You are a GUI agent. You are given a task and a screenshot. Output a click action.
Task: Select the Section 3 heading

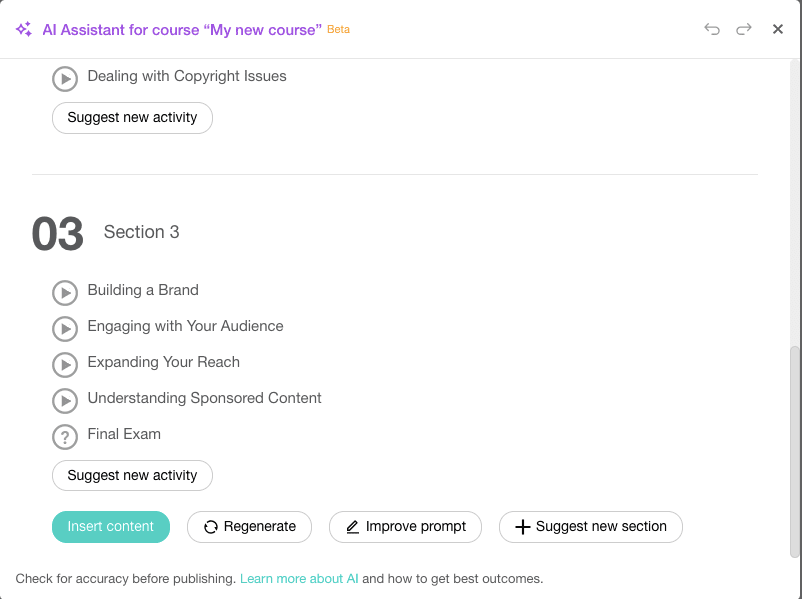(141, 231)
